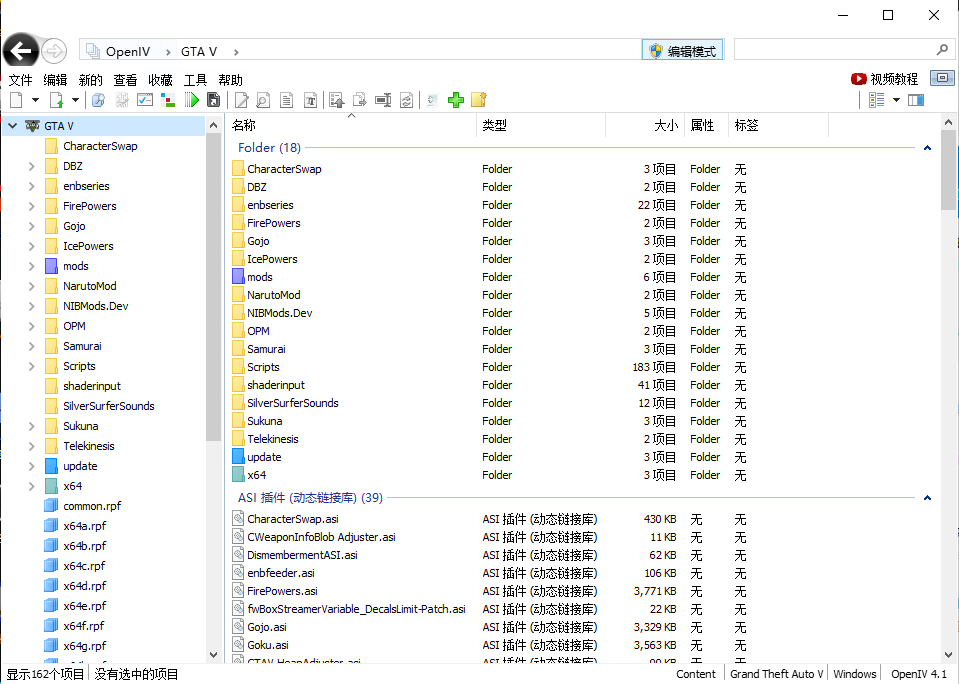
Task: Open the 新的 menu
Action: [91, 80]
